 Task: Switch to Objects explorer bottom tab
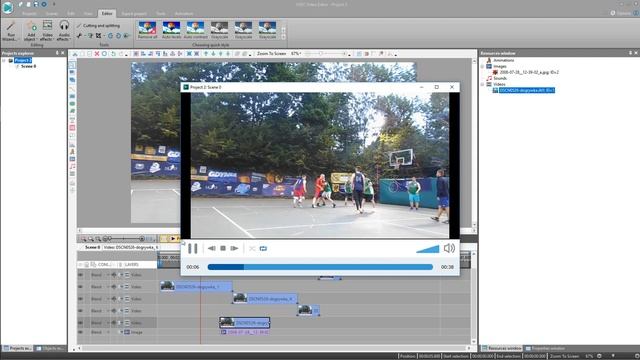point(50,349)
